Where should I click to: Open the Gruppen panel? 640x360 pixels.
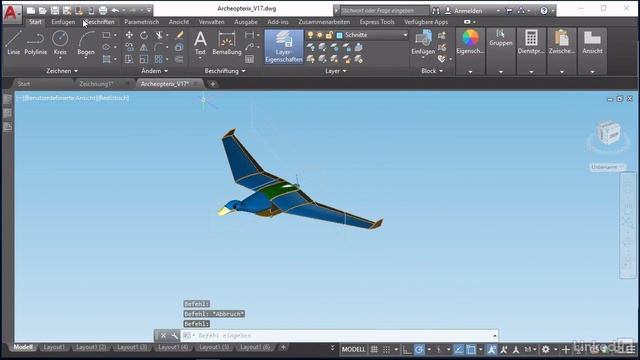tap(500, 38)
